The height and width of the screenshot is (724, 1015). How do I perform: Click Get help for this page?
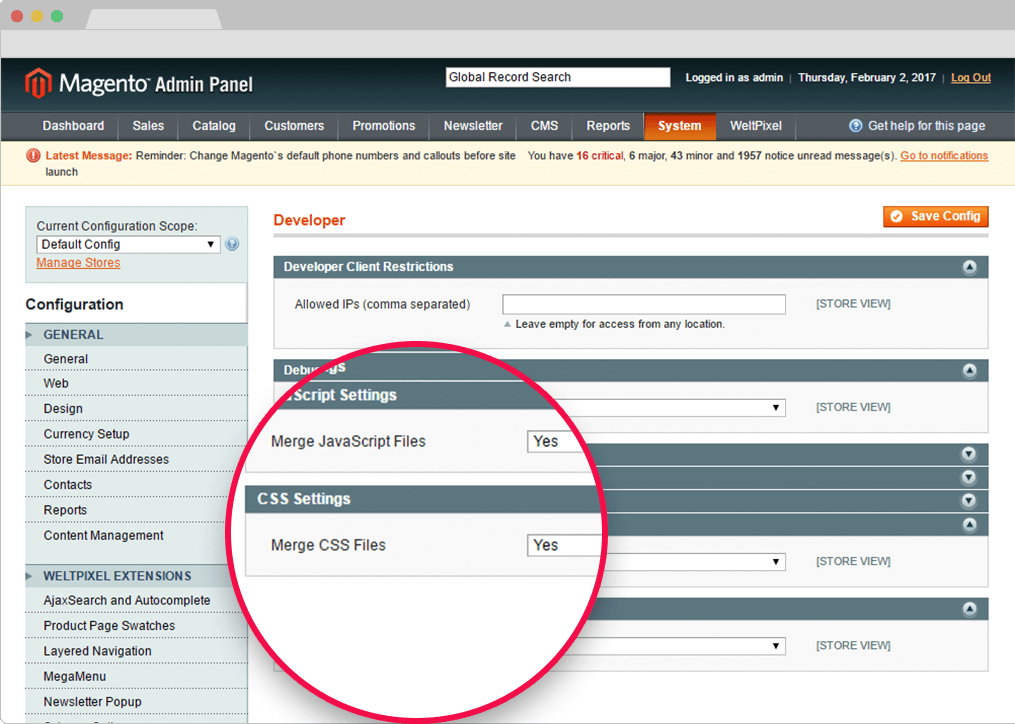pyautogui.click(x=926, y=126)
